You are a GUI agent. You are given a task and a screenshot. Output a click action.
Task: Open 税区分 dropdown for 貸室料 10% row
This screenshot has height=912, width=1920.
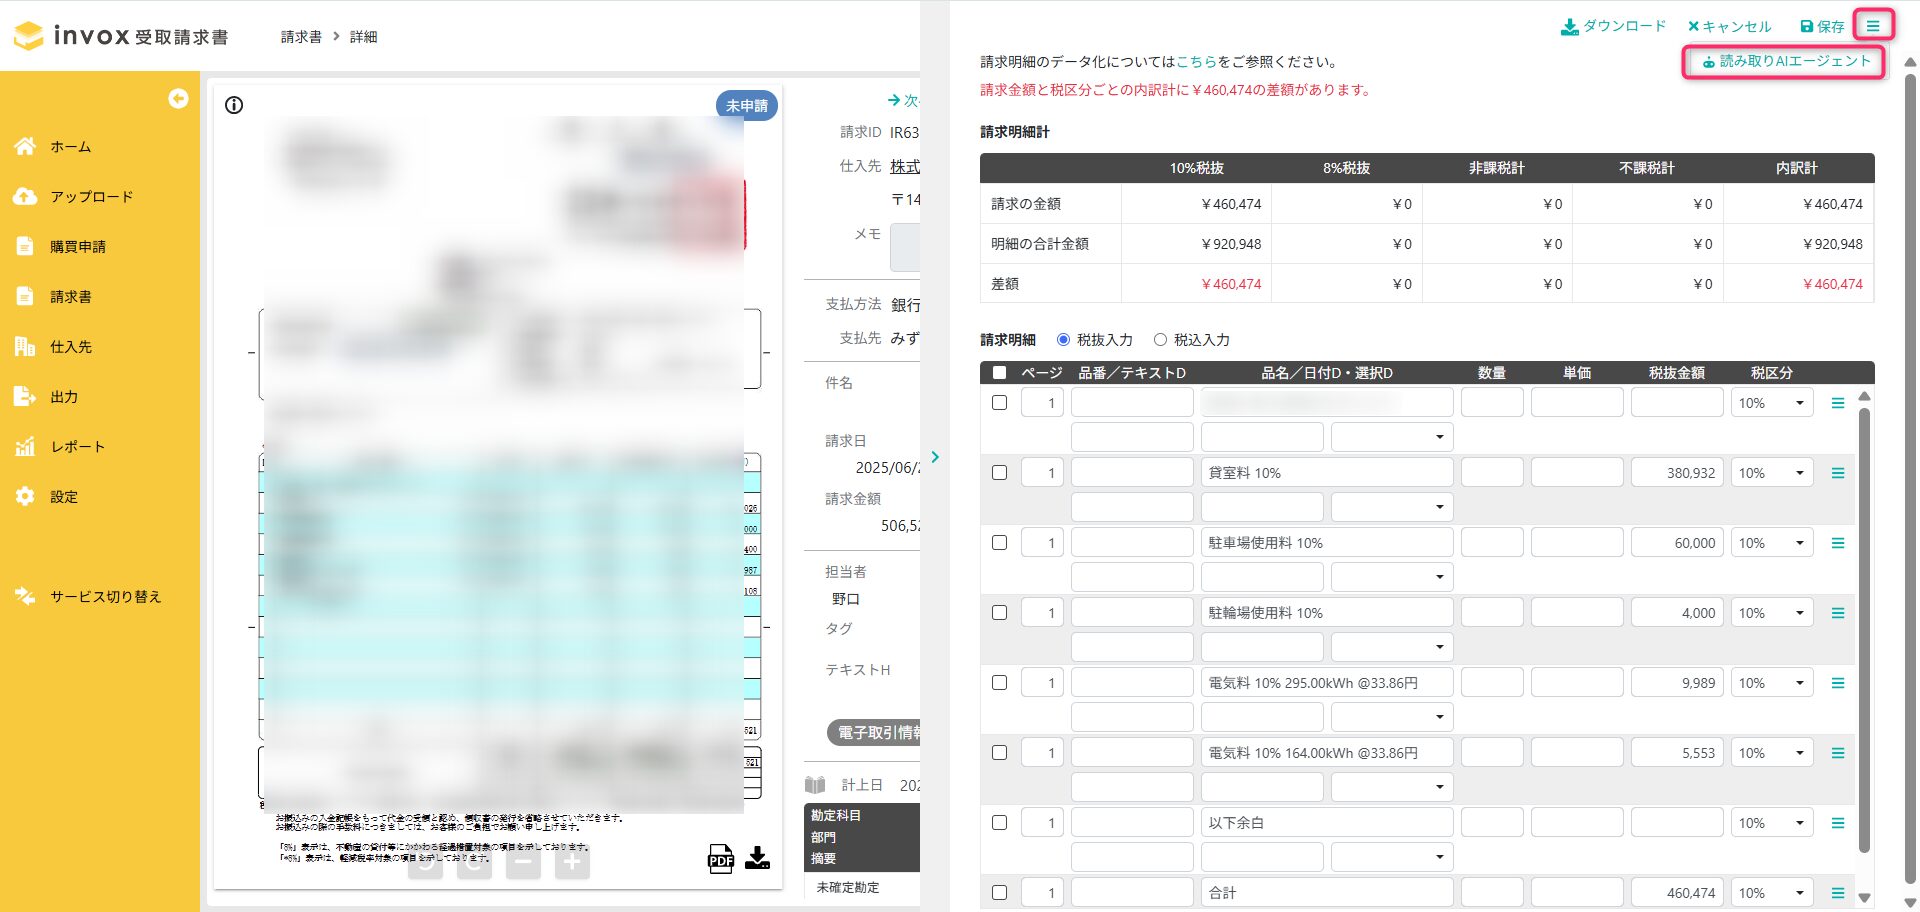1771,473
